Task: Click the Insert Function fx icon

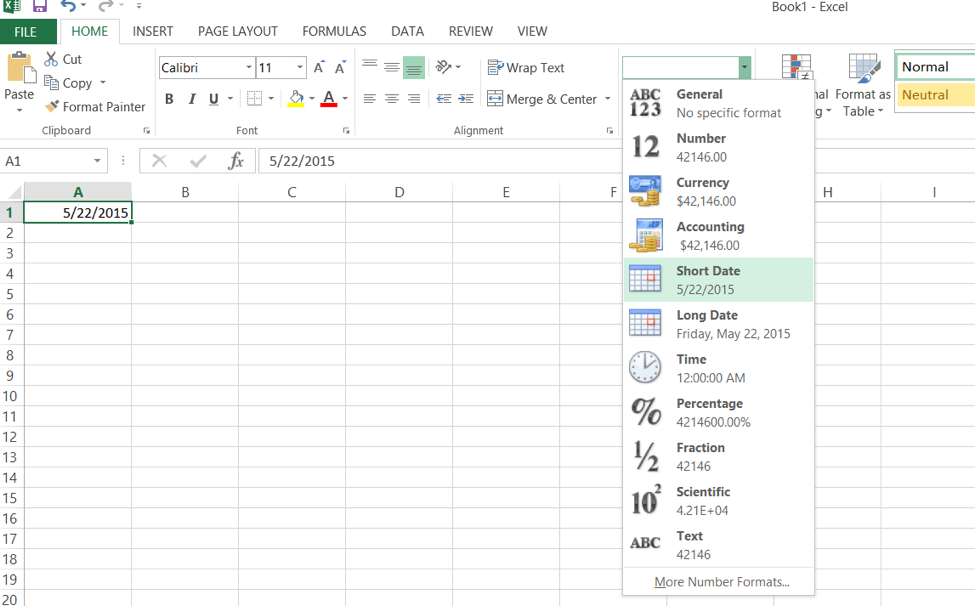Action: click(x=236, y=161)
